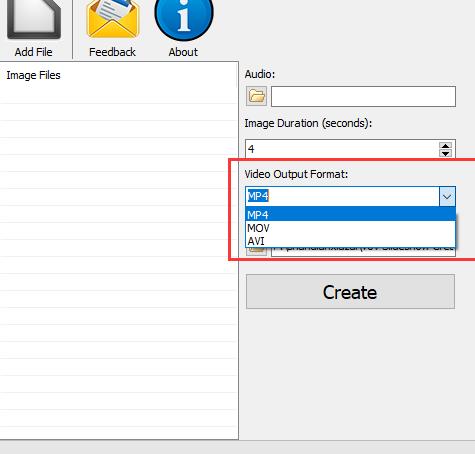Select AVI from the format list

pos(350,241)
